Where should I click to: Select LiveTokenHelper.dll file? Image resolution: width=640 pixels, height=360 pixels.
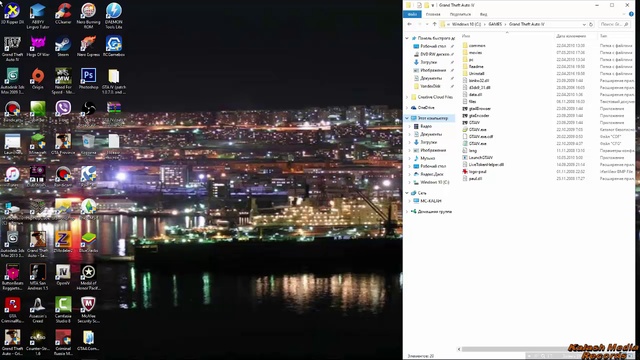click(486, 164)
